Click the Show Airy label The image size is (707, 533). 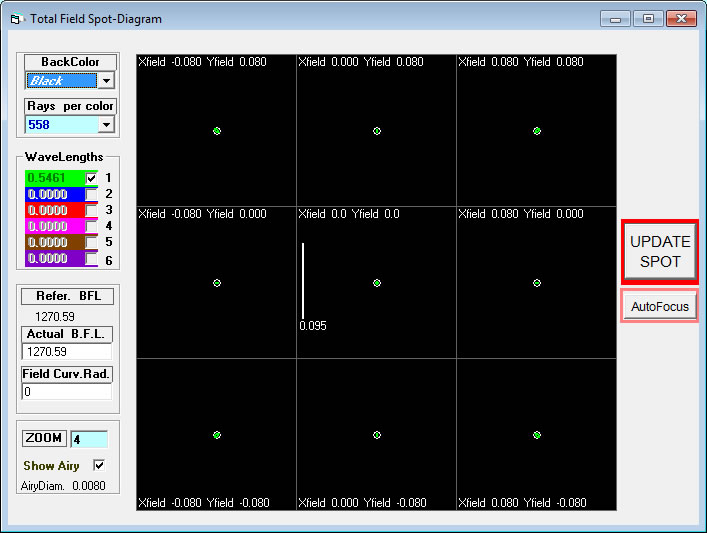tap(51, 465)
